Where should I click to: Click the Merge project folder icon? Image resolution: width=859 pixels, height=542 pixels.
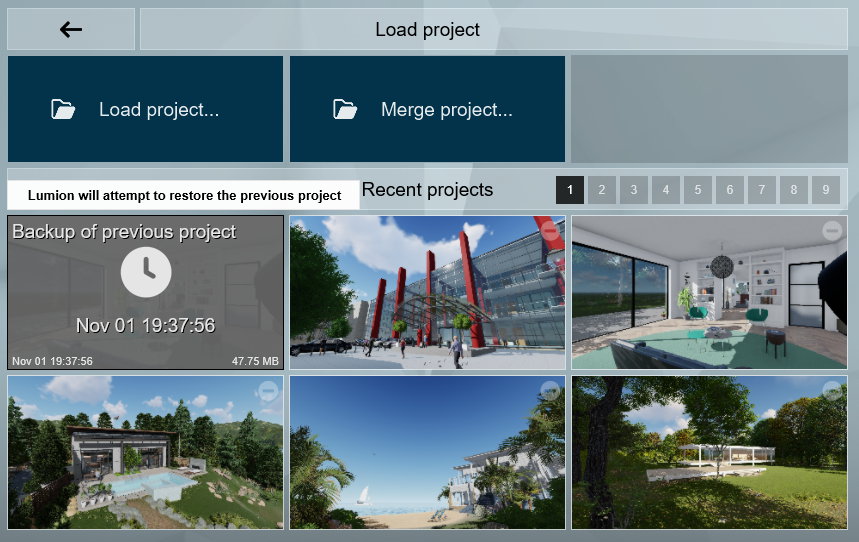pyautogui.click(x=345, y=110)
